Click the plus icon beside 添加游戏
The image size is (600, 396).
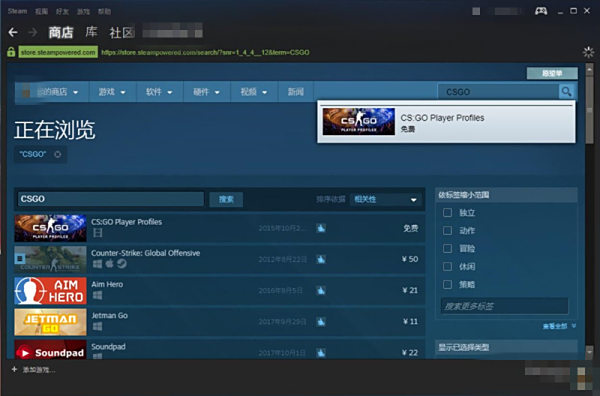(x=14, y=369)
